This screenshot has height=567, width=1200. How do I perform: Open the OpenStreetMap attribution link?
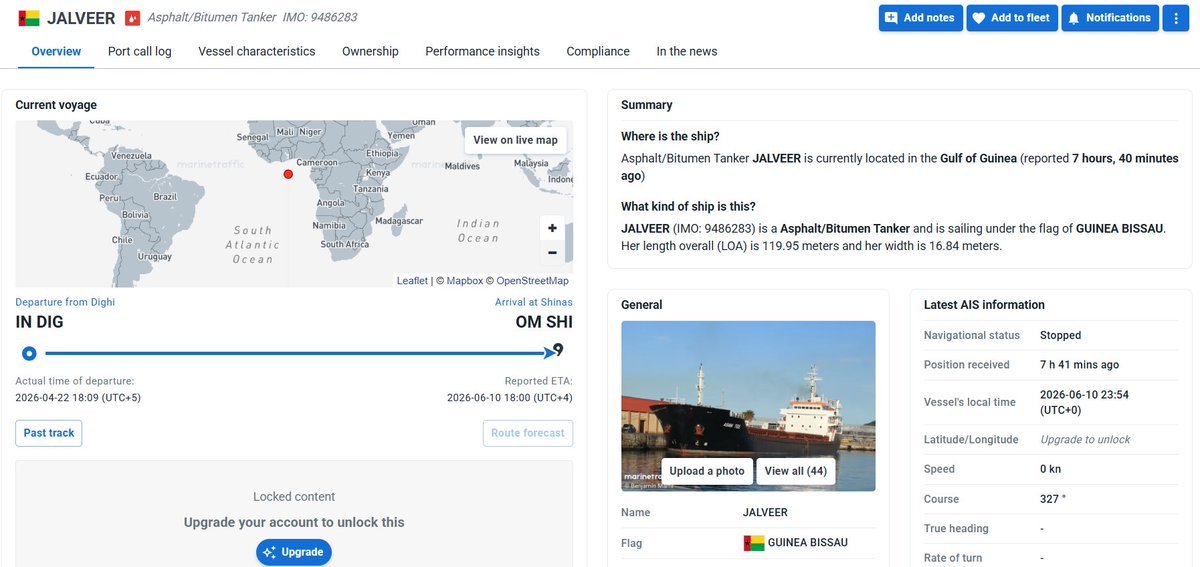(x=533, y=281)
